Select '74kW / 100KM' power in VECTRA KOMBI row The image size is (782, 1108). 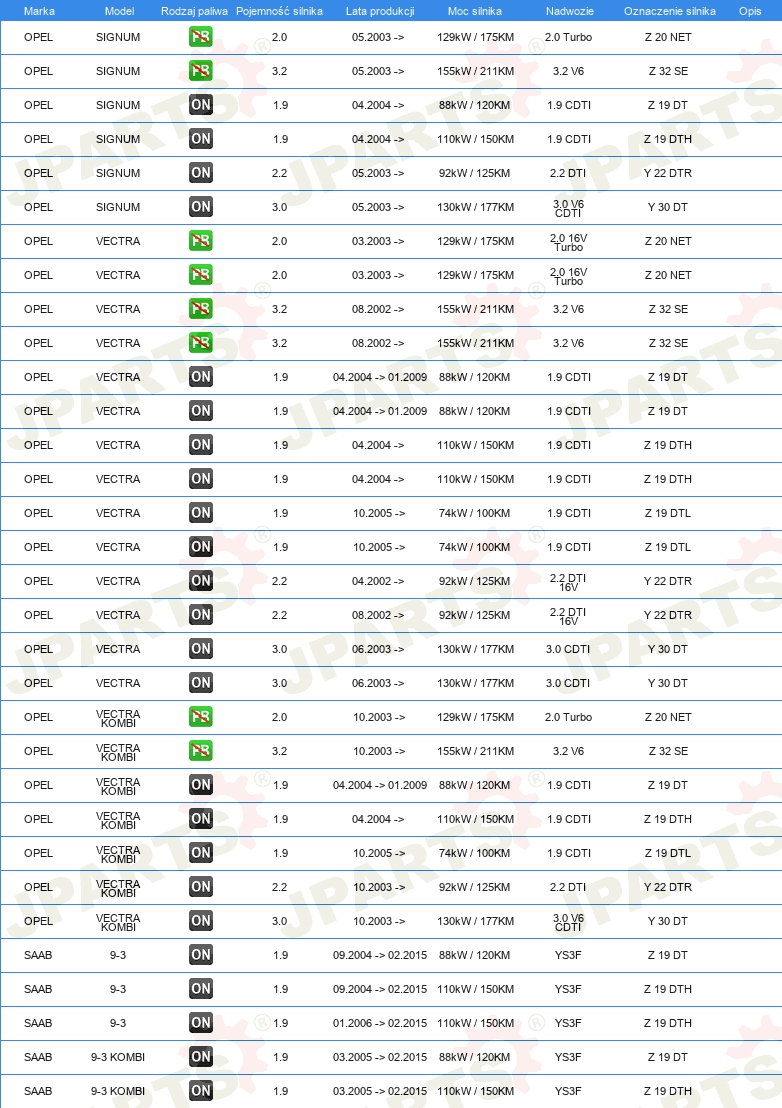pyautogui.click(x=475, y=852)
